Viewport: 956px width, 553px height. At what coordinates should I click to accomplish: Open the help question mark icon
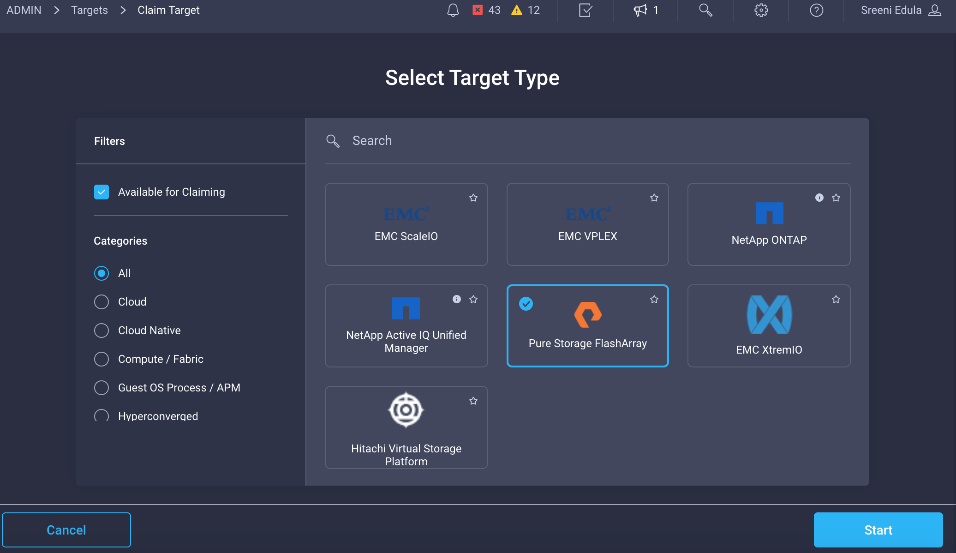pos(816,10)
